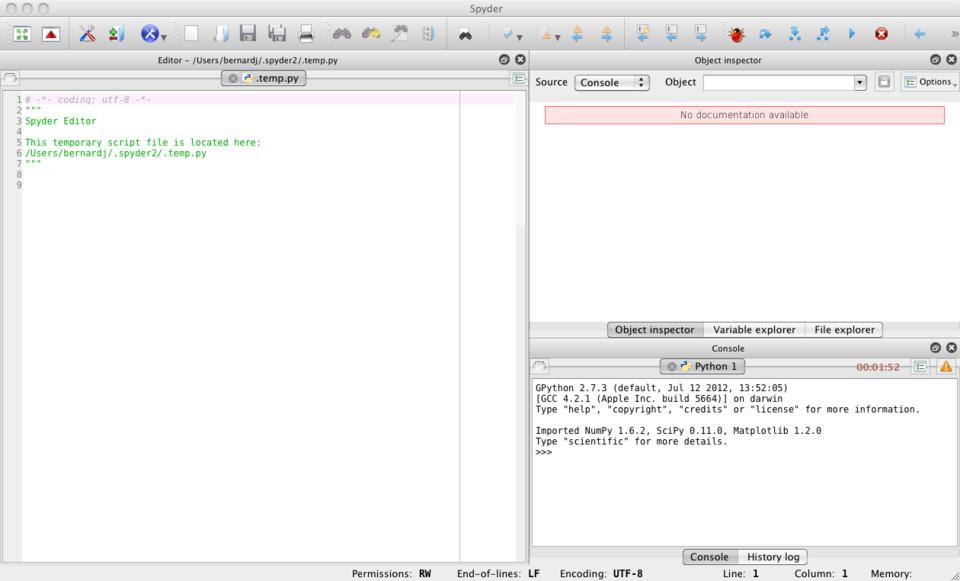Screen dimensions: 960x581
Task: Switch to the Variable explorer tab
Action: coord(754,329)
